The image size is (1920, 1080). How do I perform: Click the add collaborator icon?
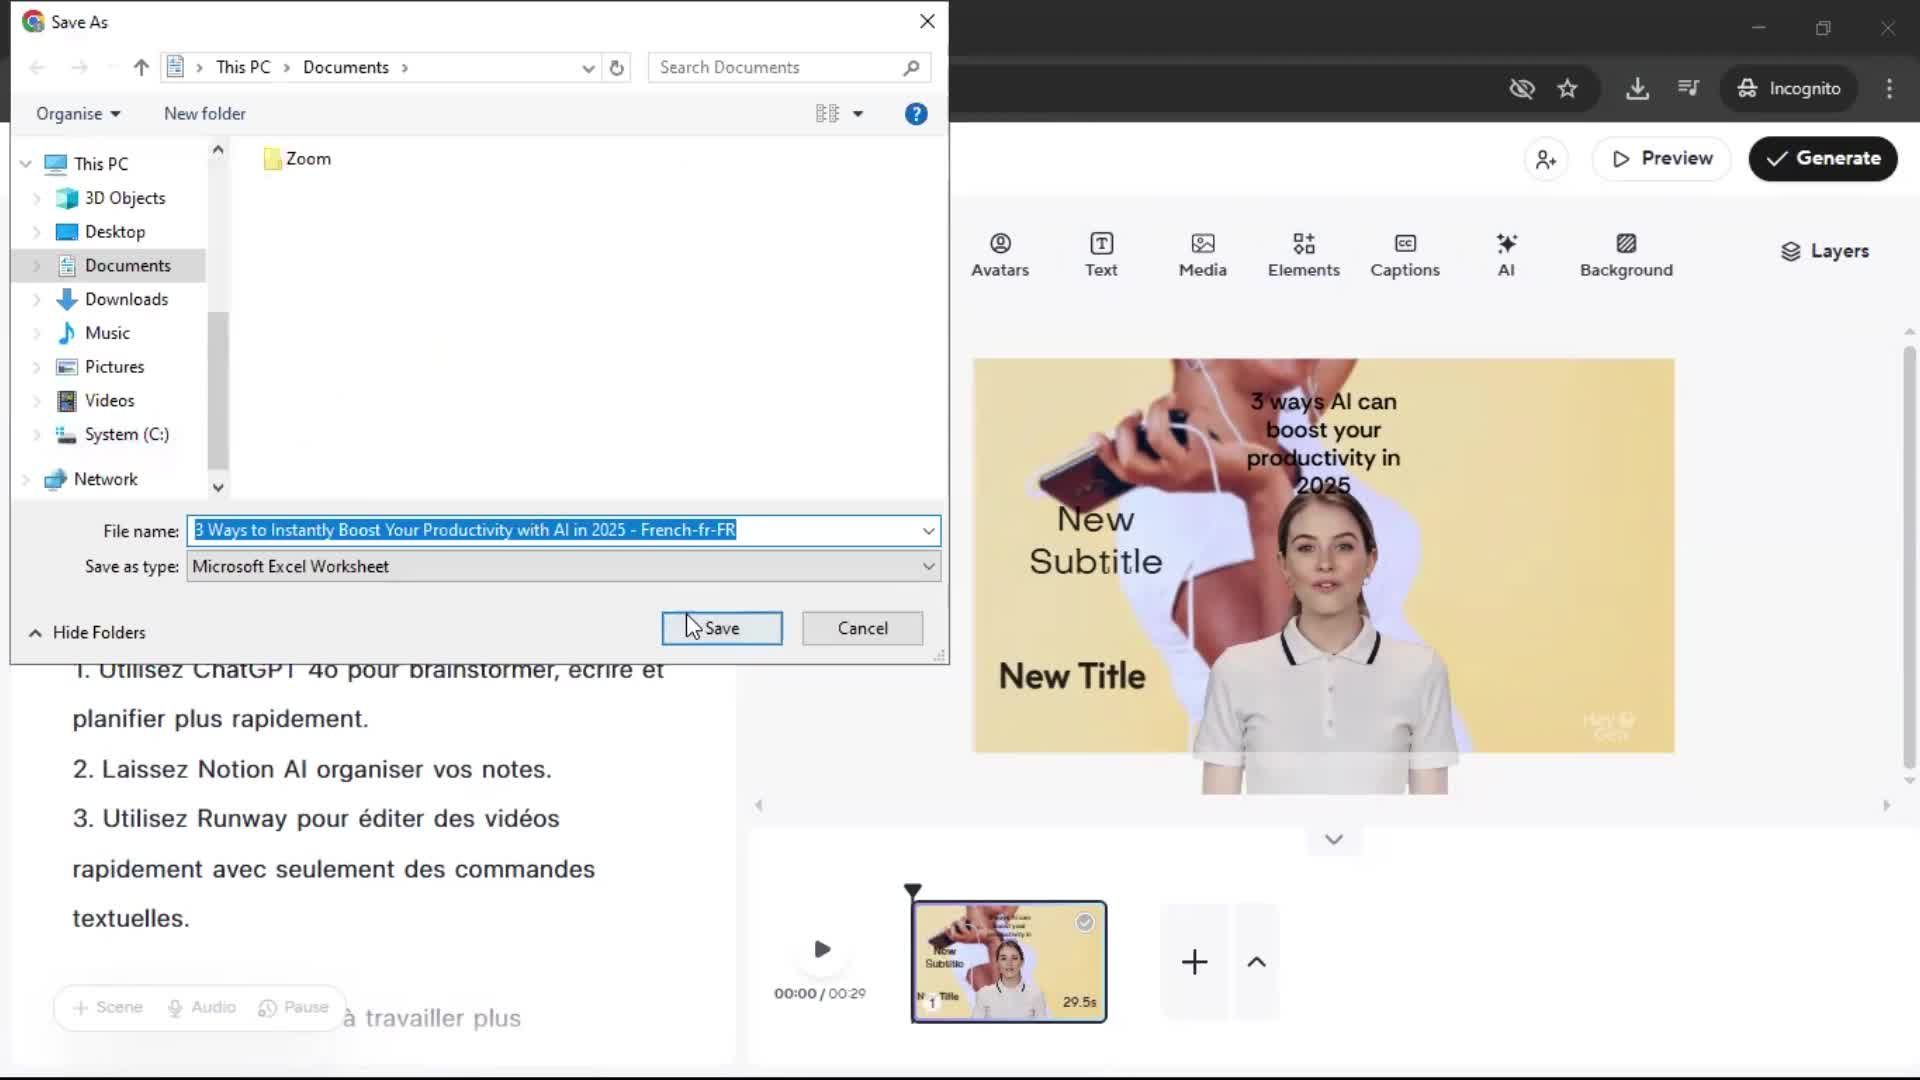point(1546,159)
